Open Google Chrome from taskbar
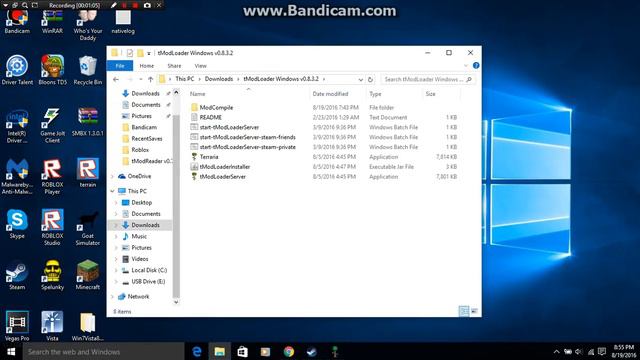The image size is (640, 360). click(x=289, y=351)
